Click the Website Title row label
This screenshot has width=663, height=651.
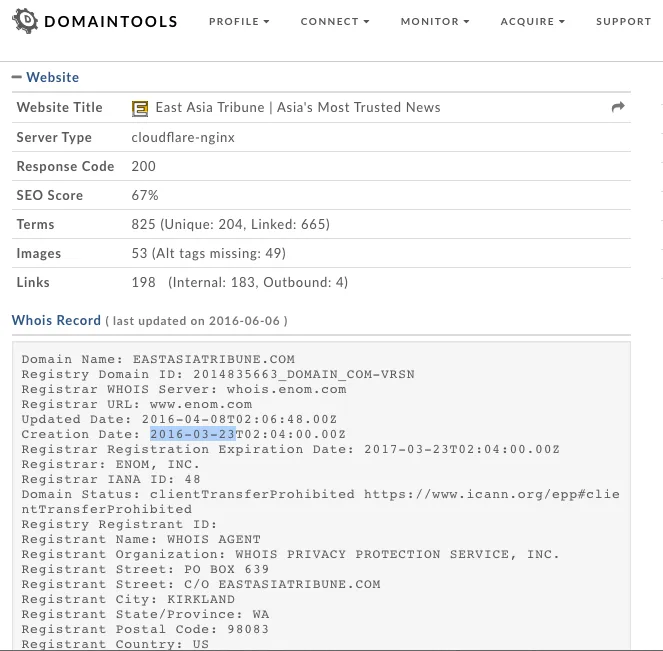(59, 107)
